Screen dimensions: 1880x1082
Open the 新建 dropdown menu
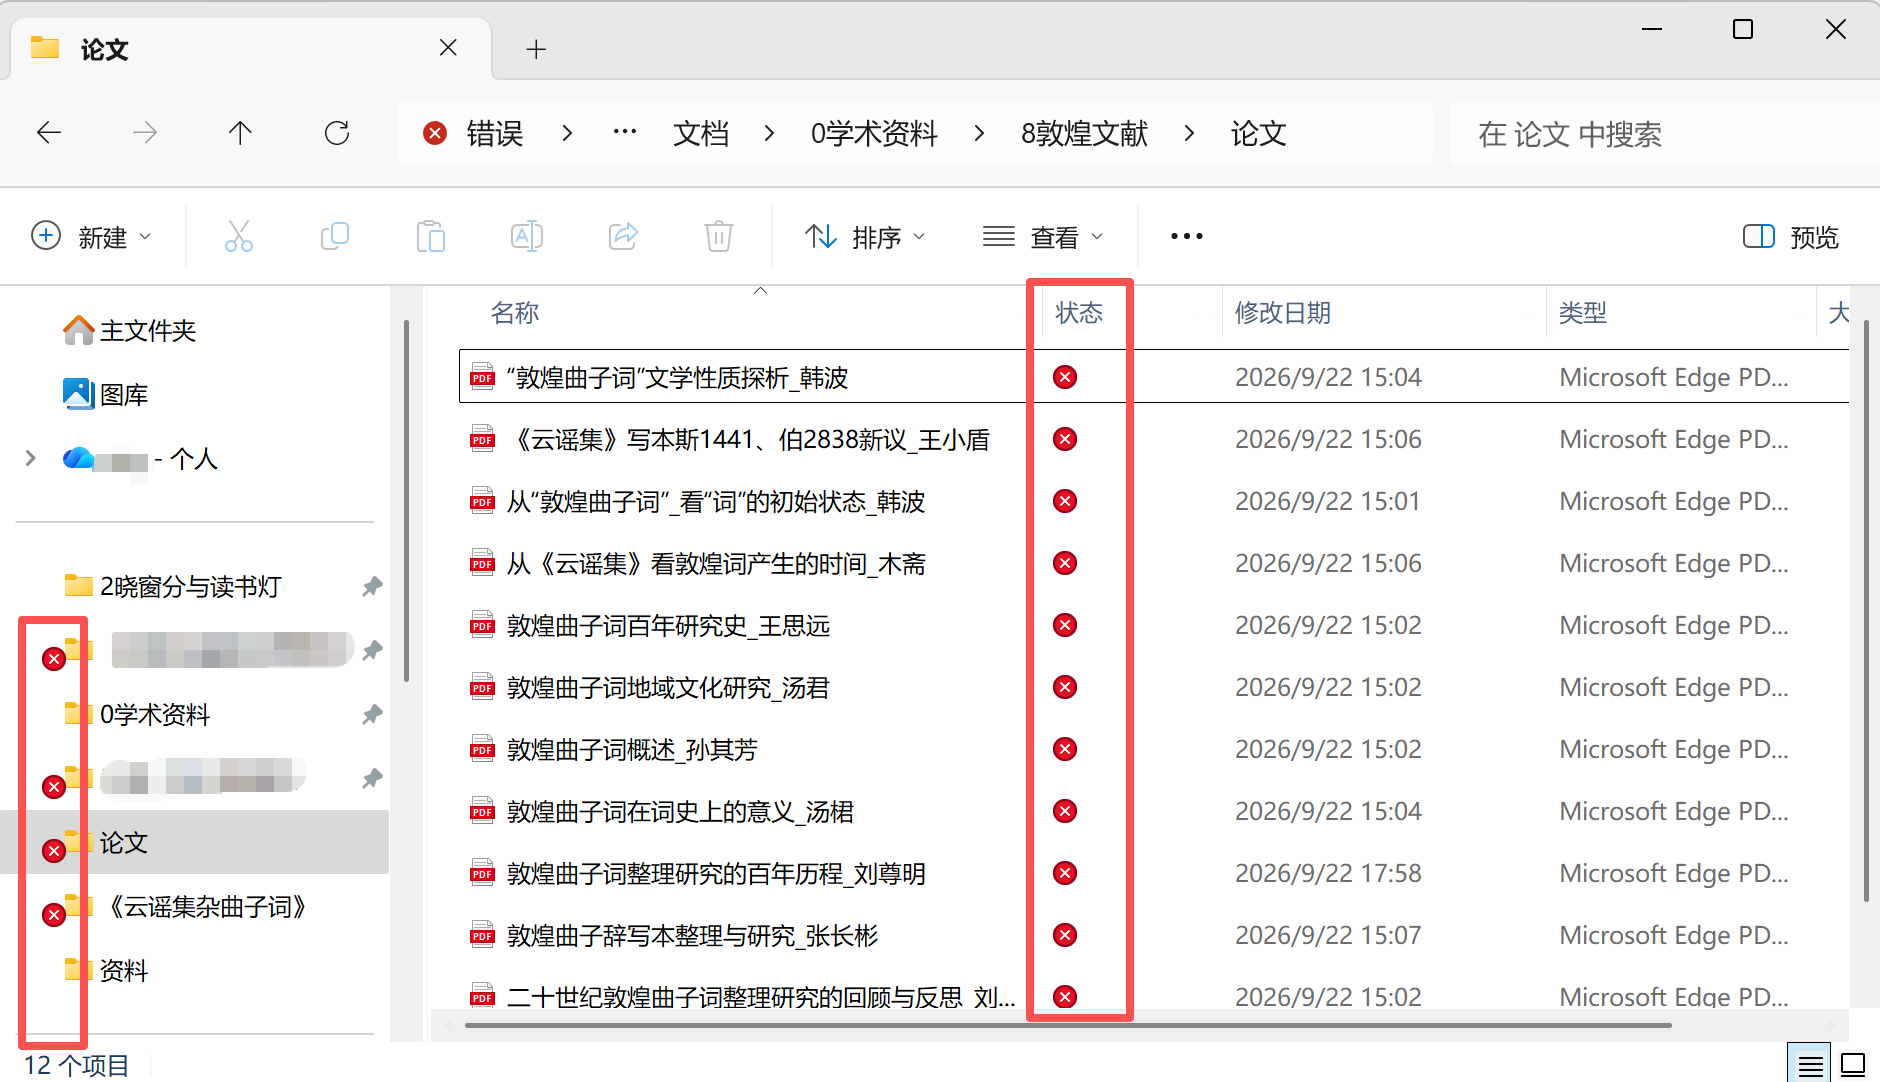tap(92, 237)
